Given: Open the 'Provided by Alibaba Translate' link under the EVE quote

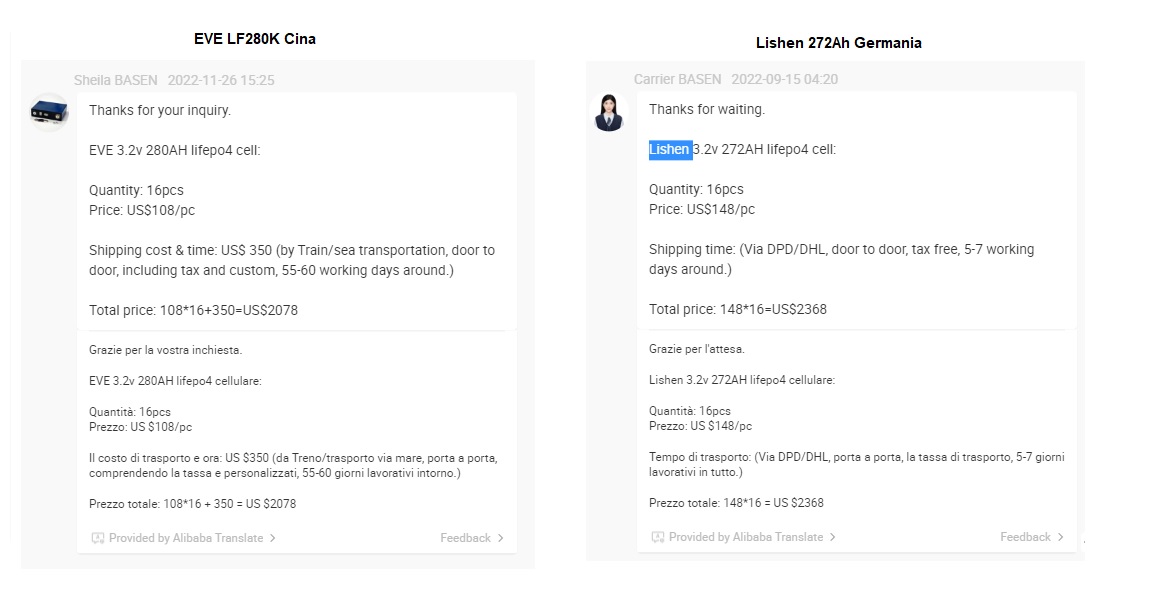Looking at the screenshot, I should coord(186,538).
